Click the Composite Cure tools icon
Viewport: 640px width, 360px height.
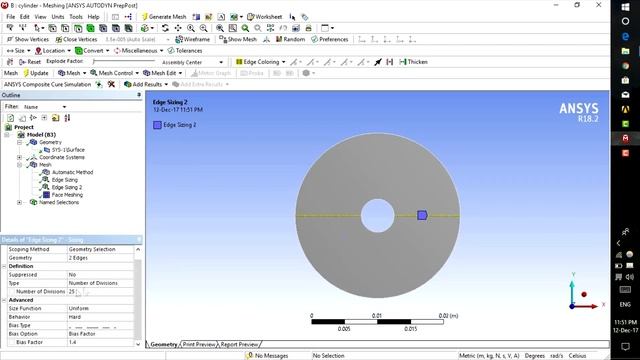(111, 84)
